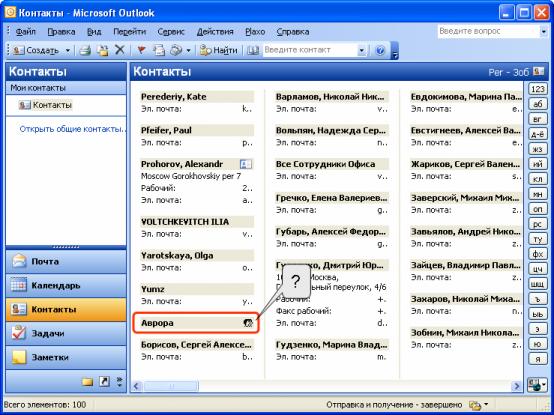Open the Действия menu

pos(215,32)
